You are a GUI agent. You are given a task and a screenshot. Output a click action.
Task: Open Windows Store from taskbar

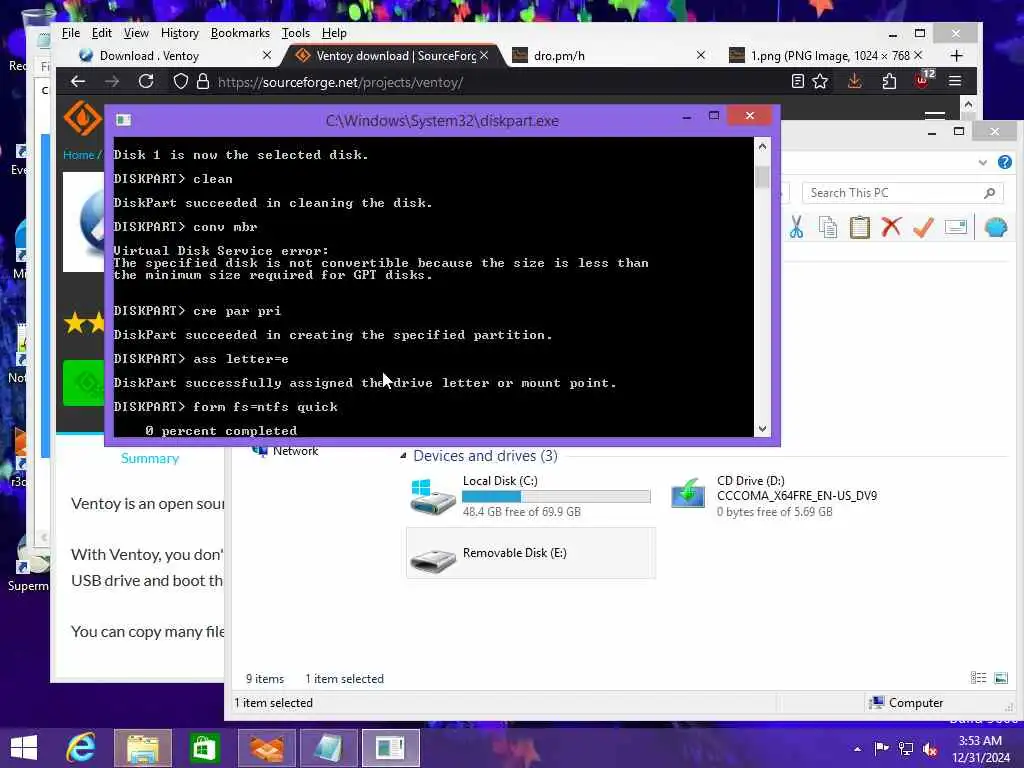[x=204, y=748]
